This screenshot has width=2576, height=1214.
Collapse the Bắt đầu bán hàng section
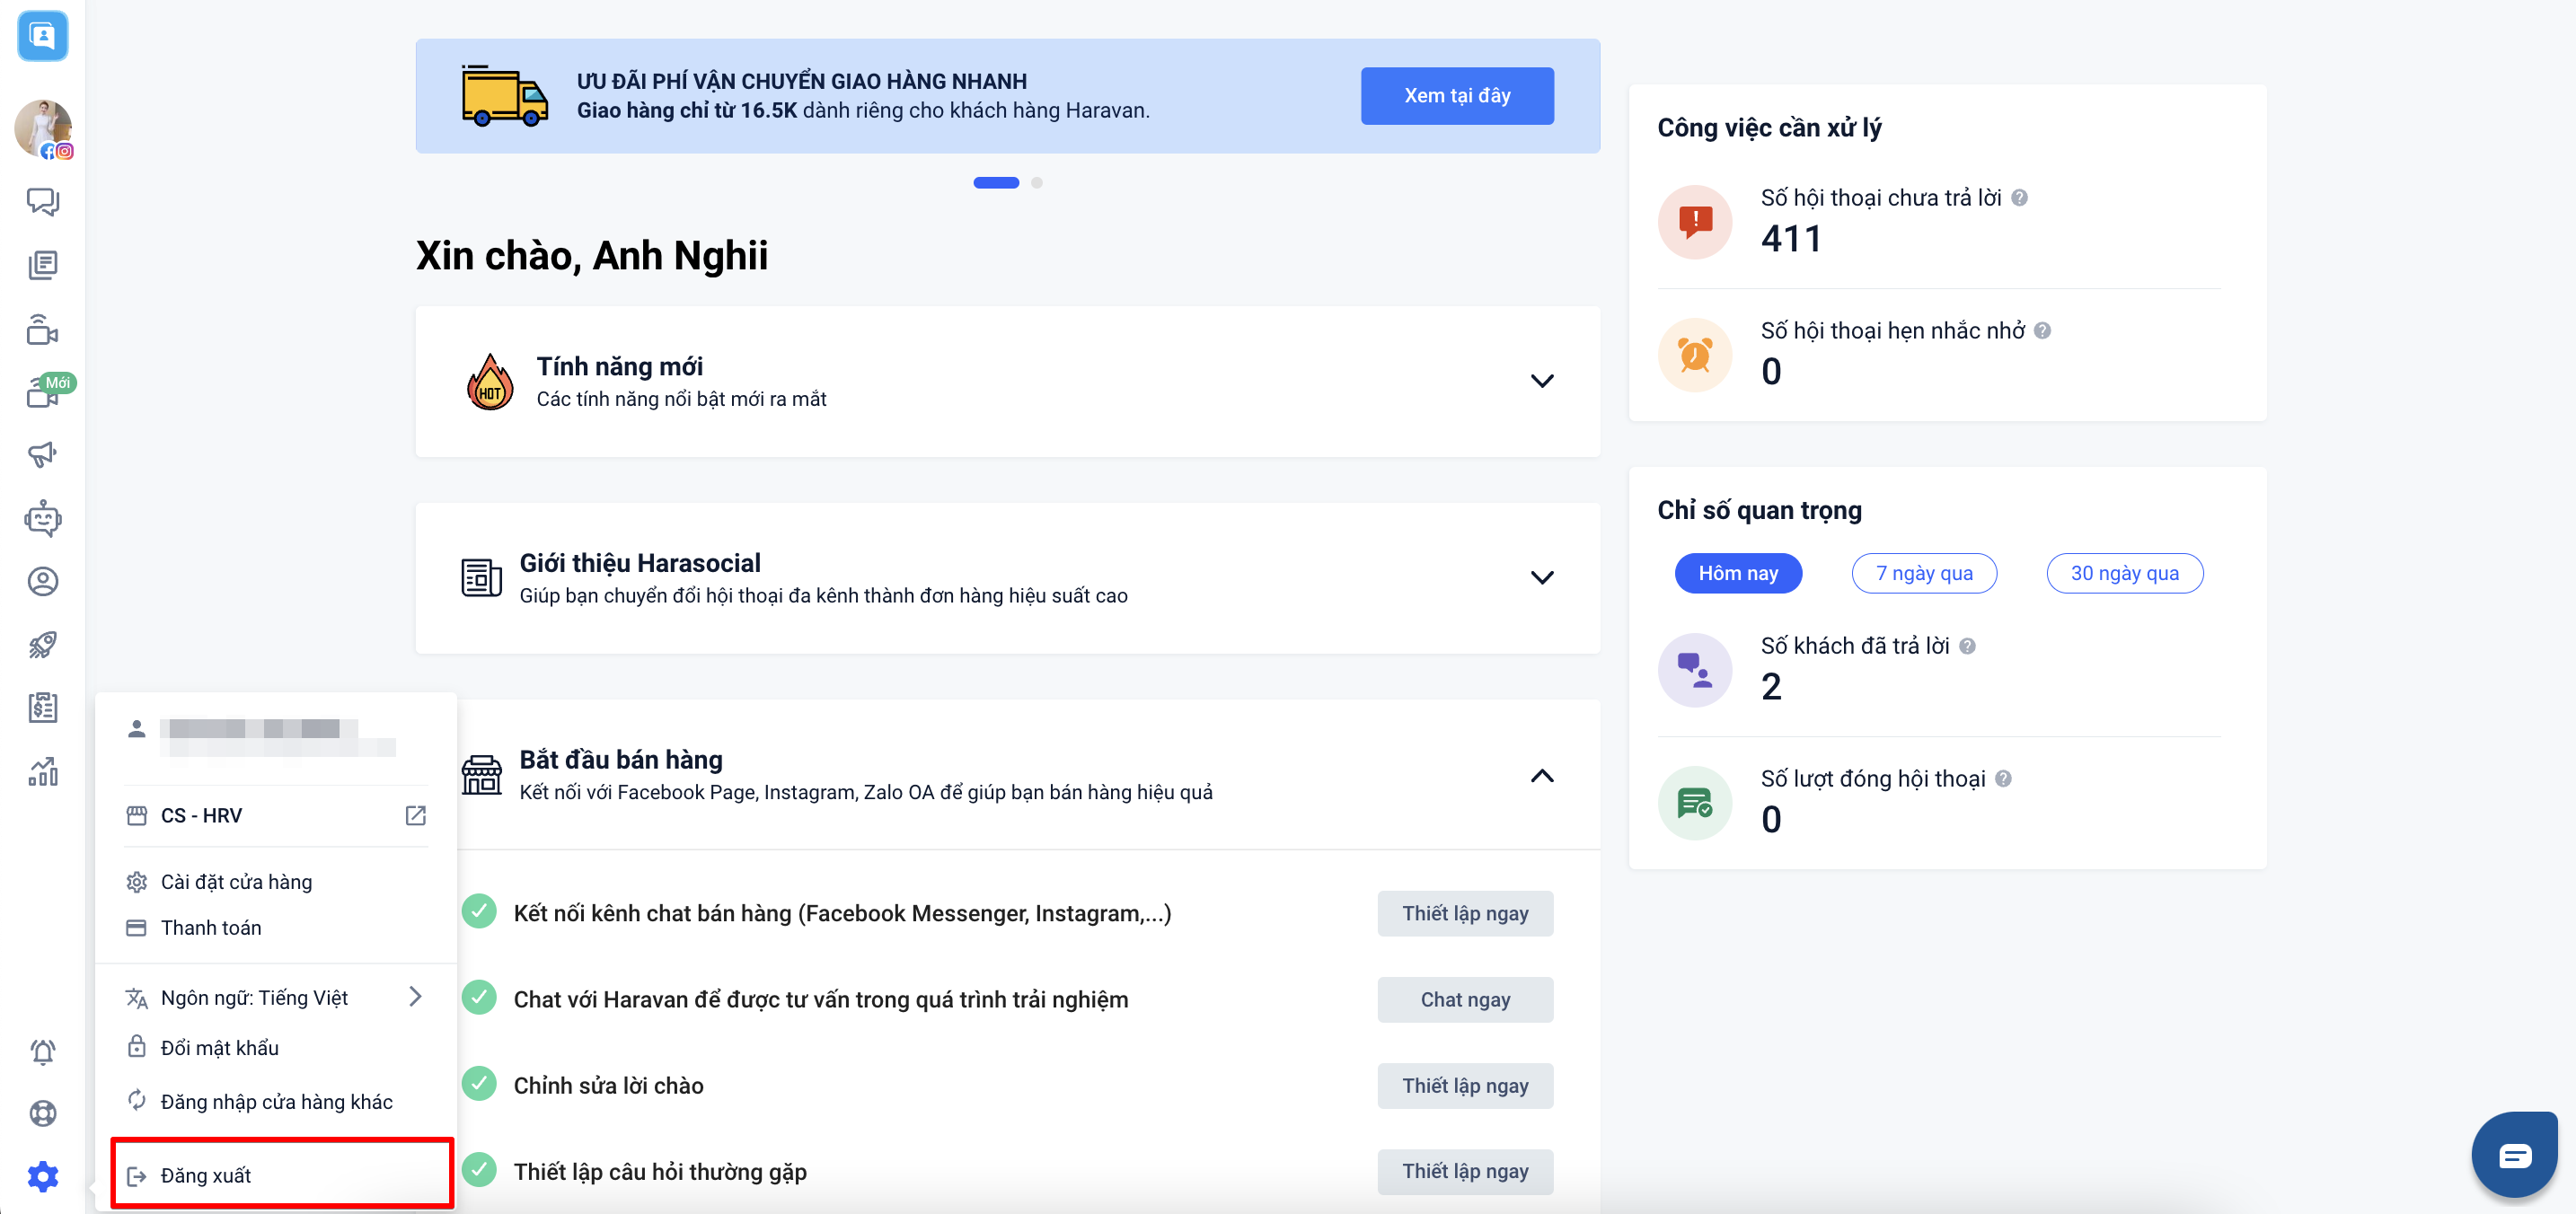pos(1541,776)
